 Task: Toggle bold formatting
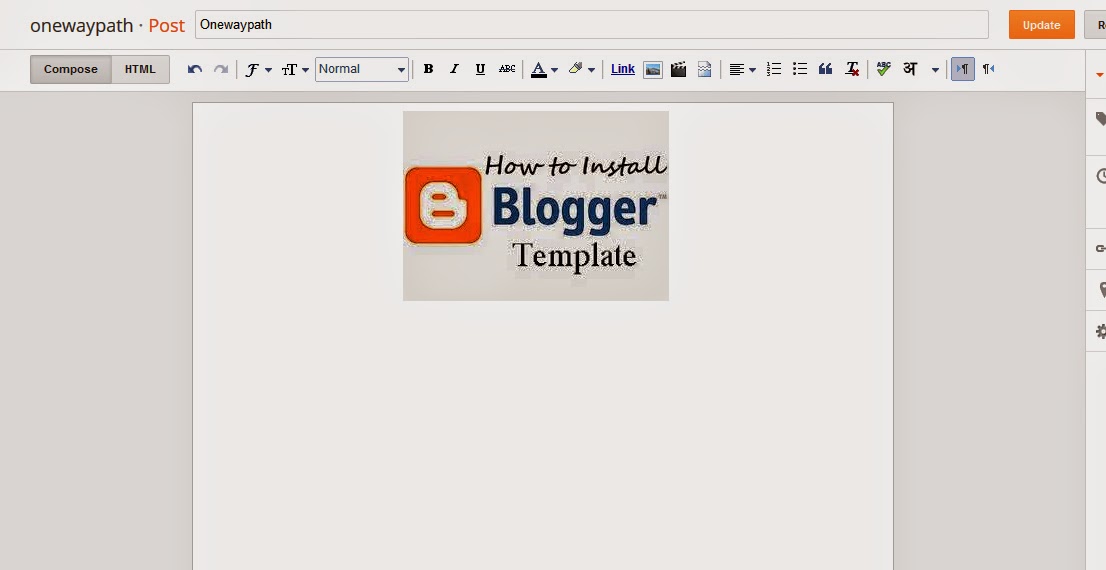click(x=428, y=69)
